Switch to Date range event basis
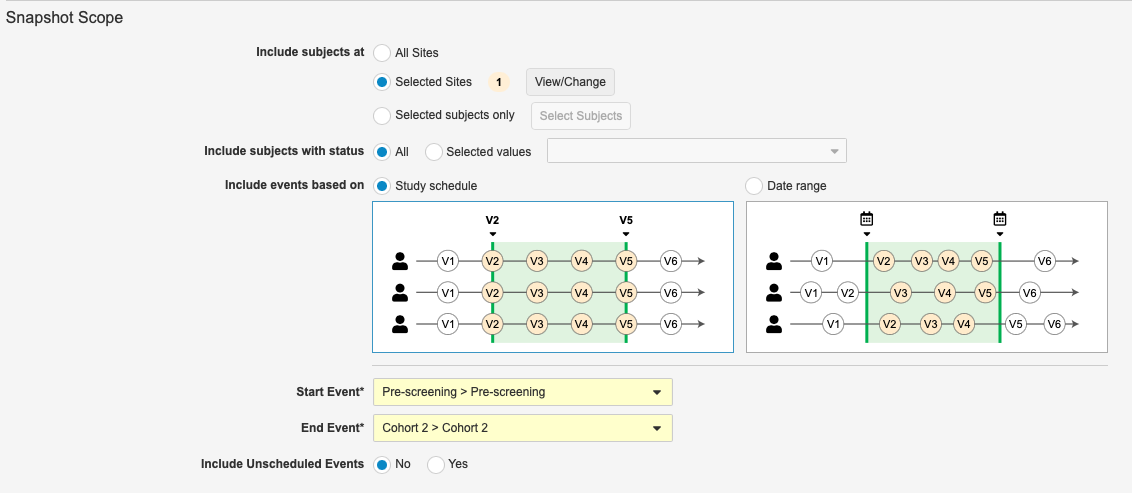1132x493 pixels. click(x=754, y=186)
